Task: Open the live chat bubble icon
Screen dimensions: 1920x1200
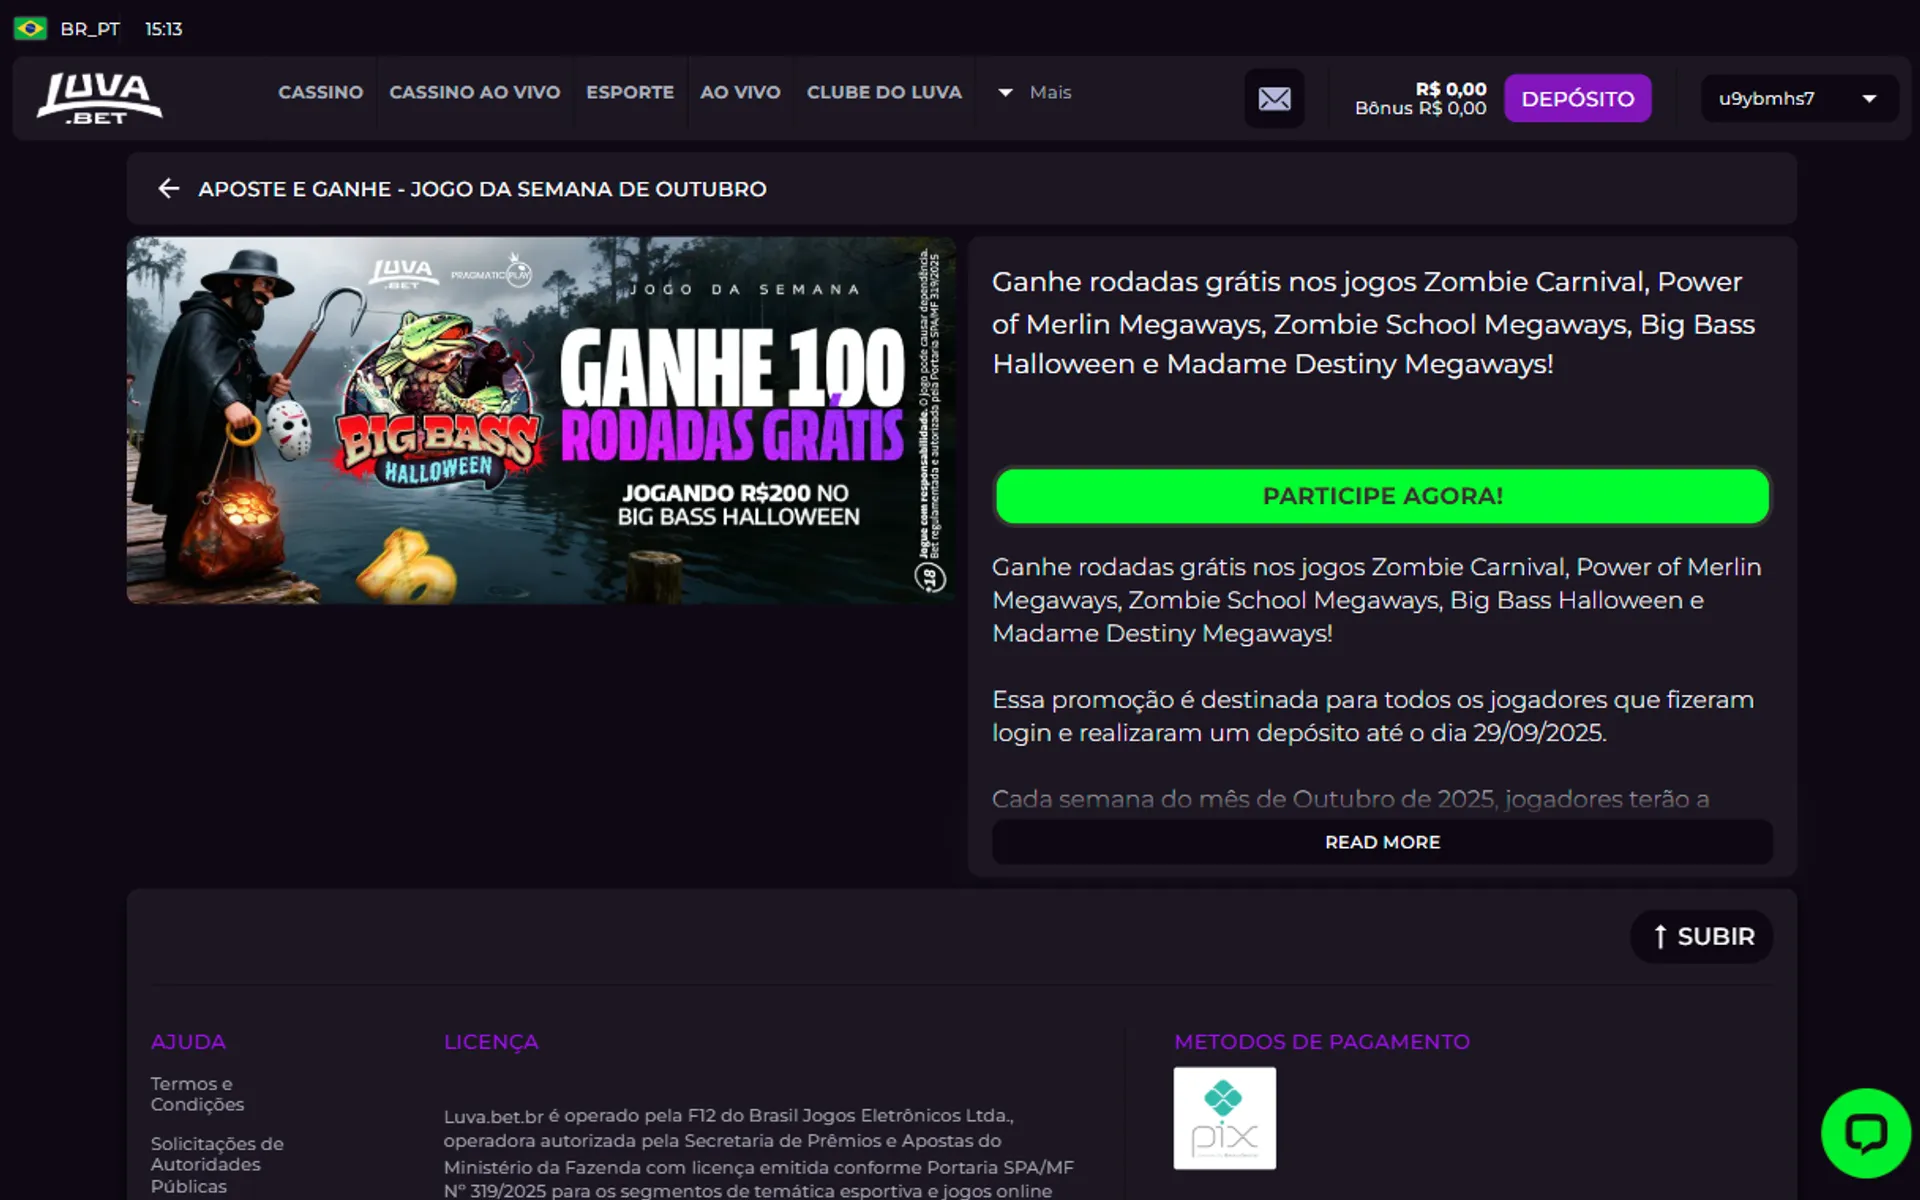Action: [1865, 1133]
